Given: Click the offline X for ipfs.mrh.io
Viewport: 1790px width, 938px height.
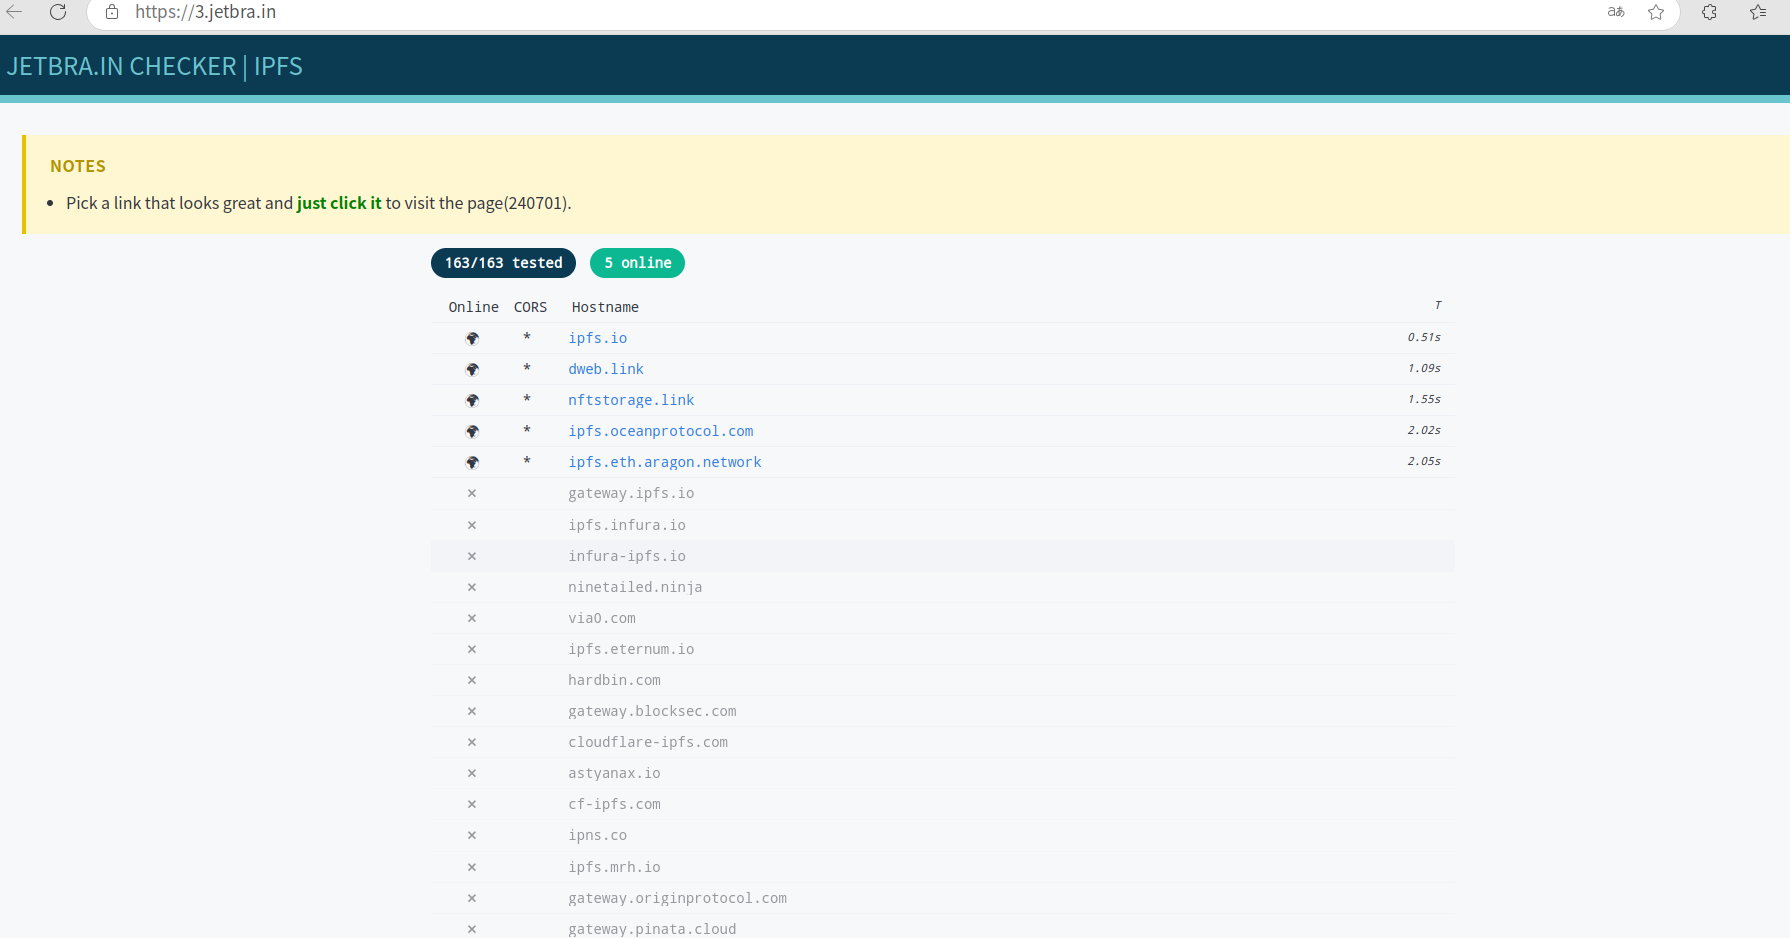Looking at the screenshot, I should click(472, 867).
